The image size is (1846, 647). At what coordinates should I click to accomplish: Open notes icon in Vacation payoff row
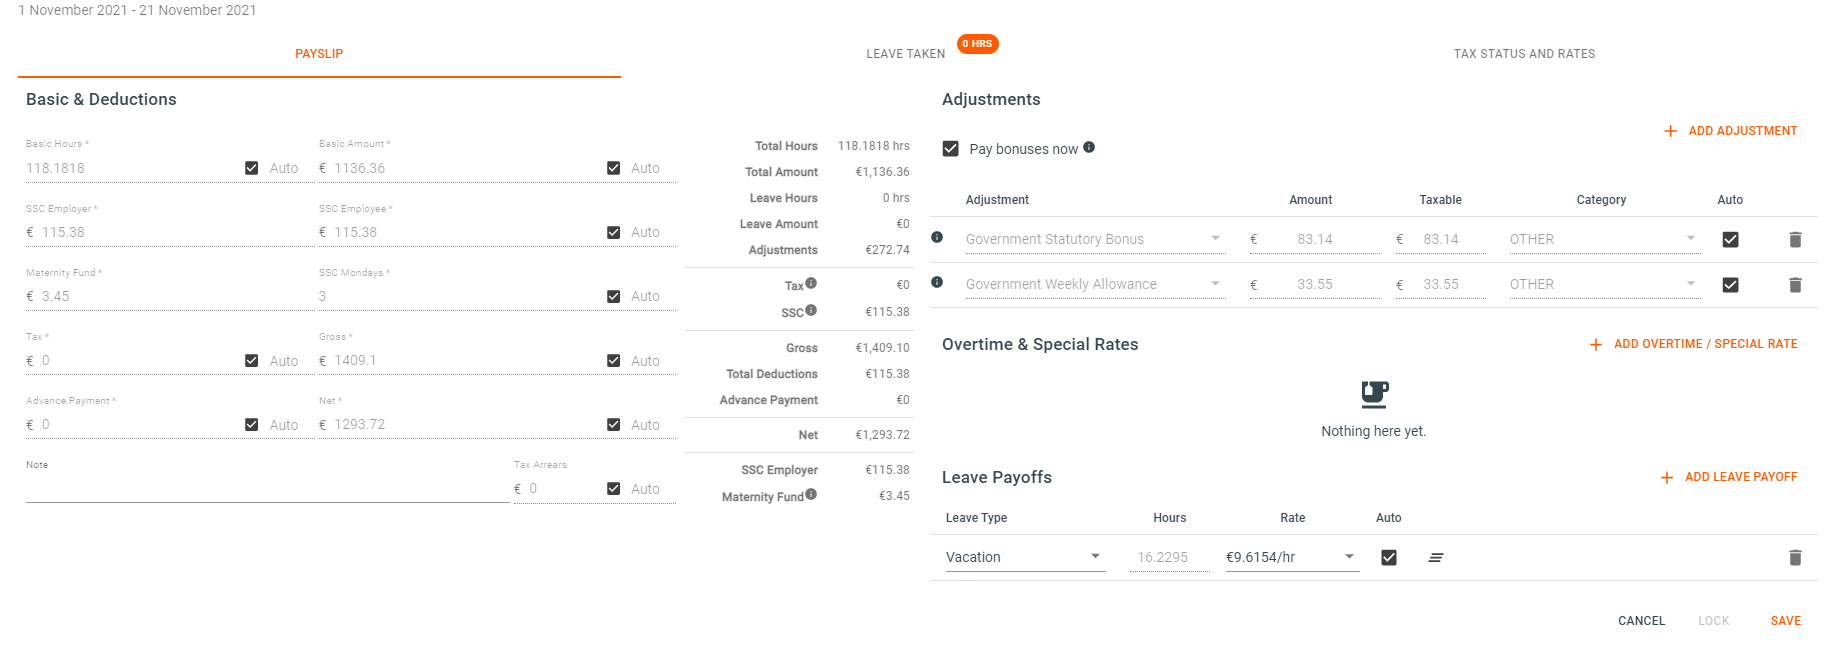[x=1436, y=558]
